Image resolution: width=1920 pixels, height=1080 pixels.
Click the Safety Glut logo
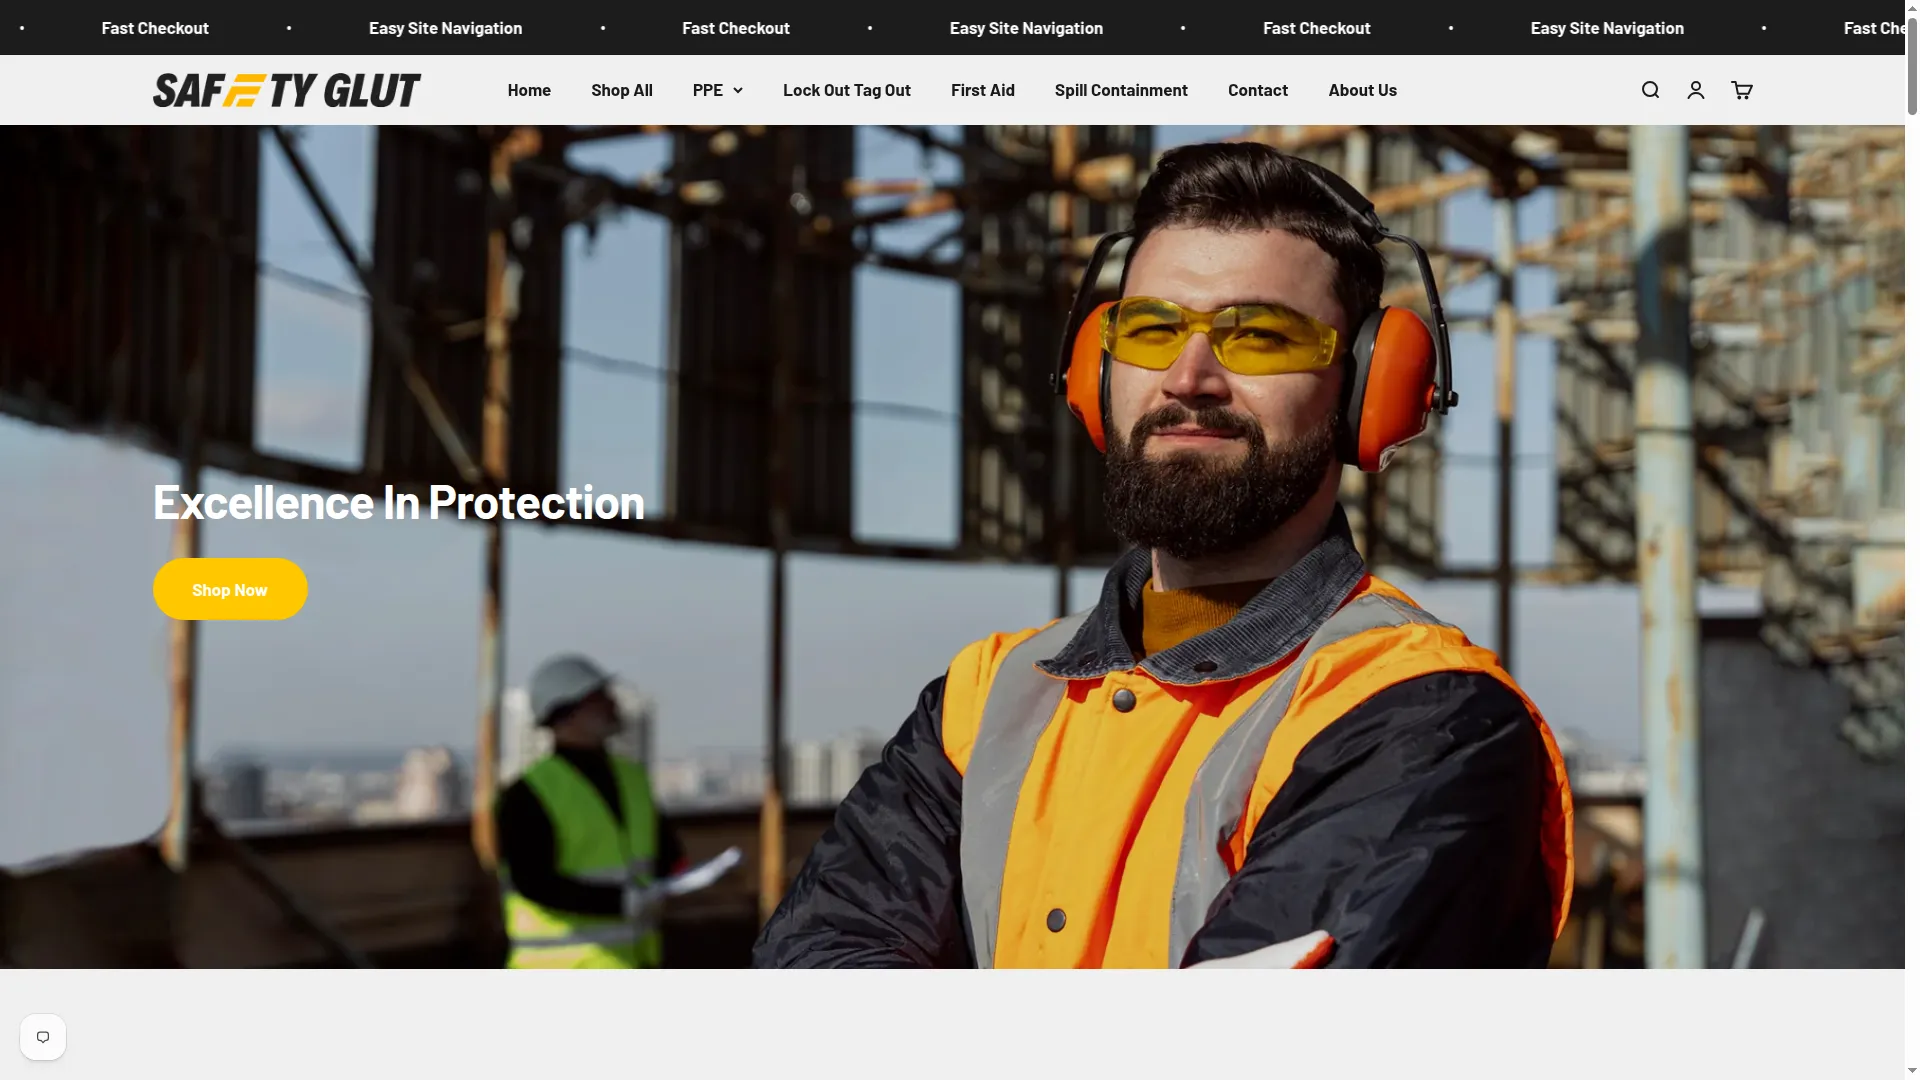tap(287, 90)
